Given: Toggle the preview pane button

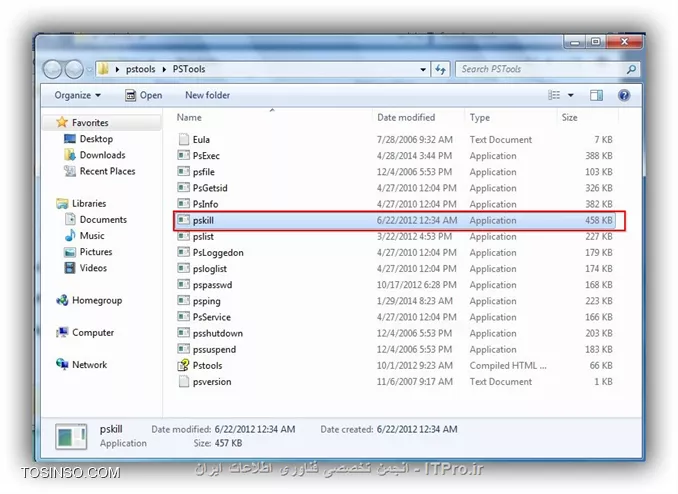Looking at the screenshot, I should point(596,95).
